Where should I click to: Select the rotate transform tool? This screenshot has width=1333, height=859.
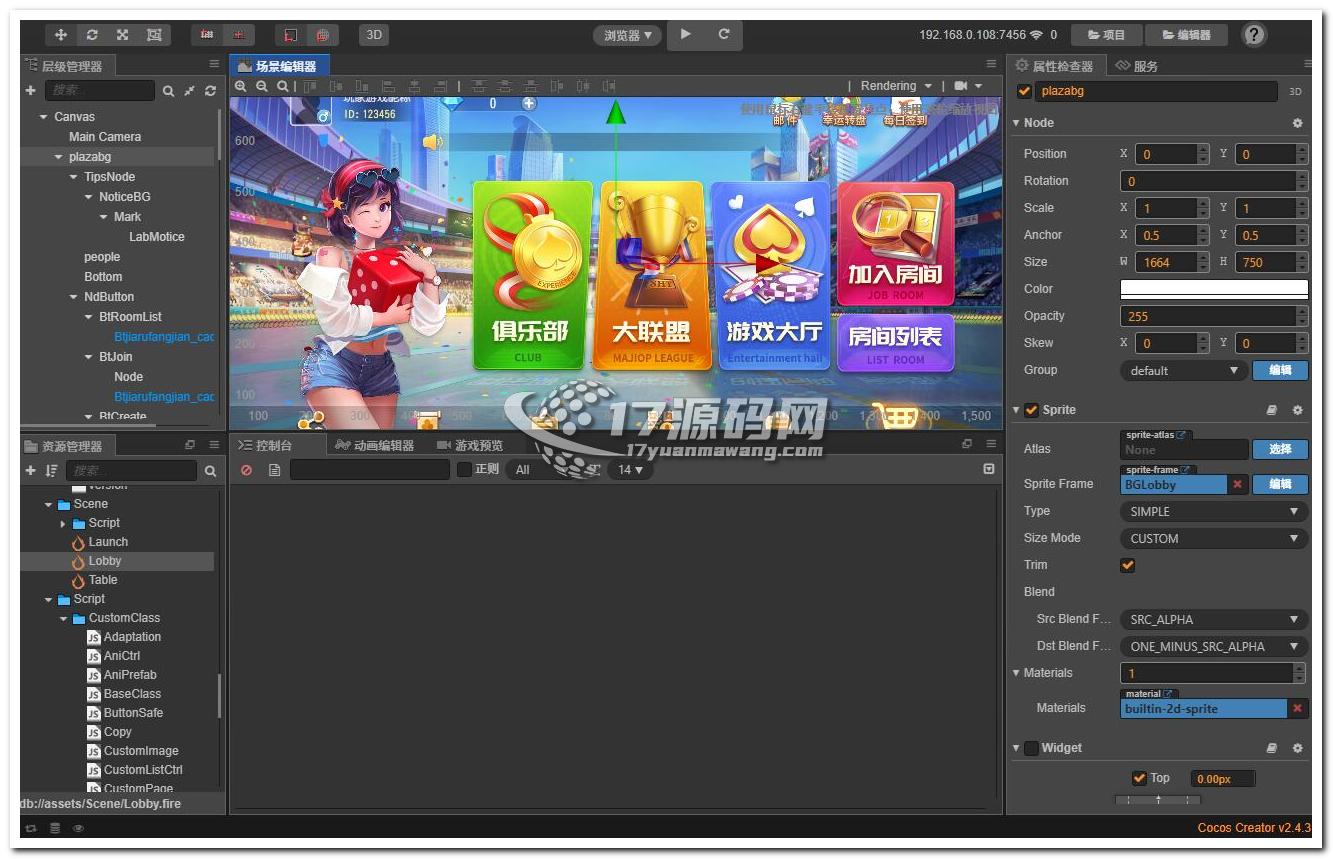coord(92,35)
